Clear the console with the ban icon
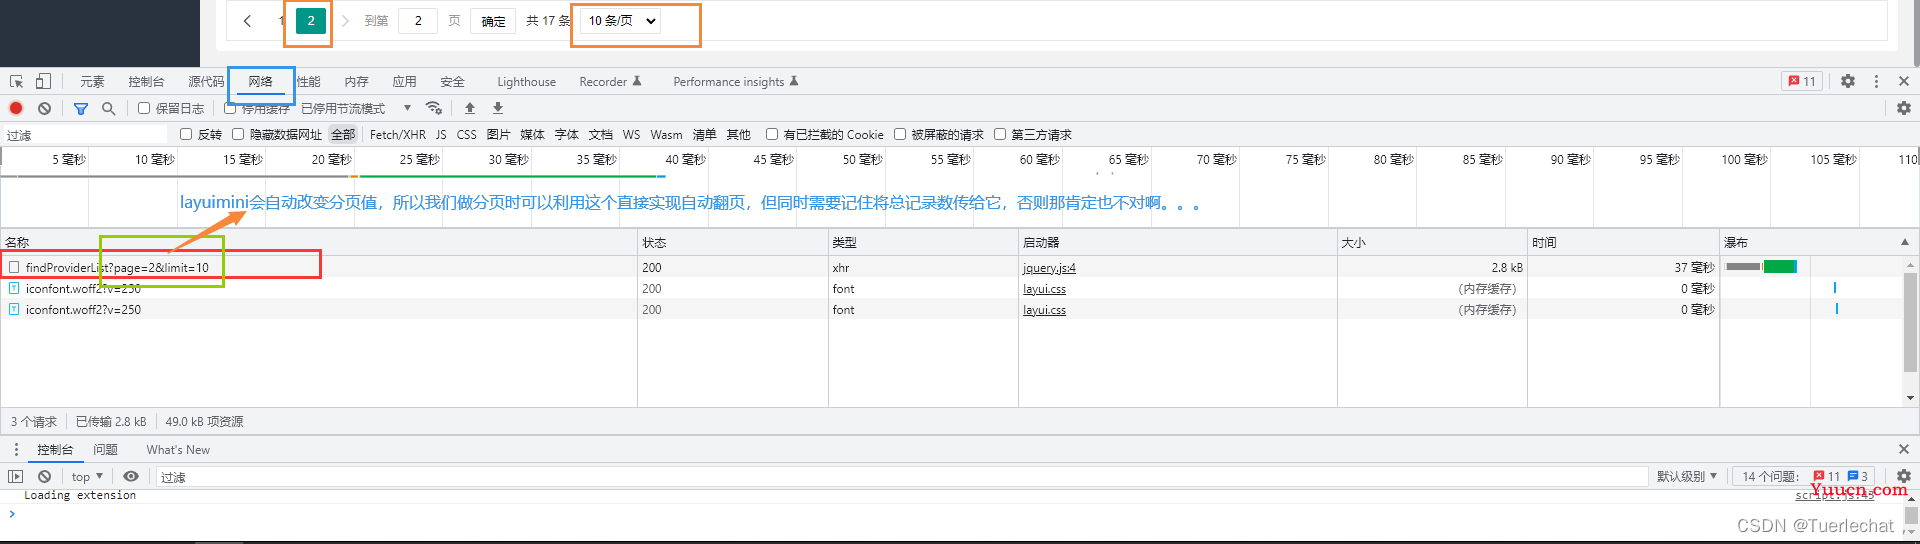The width and height of the screenshot is (1920, 544). [x=44, y=477]
